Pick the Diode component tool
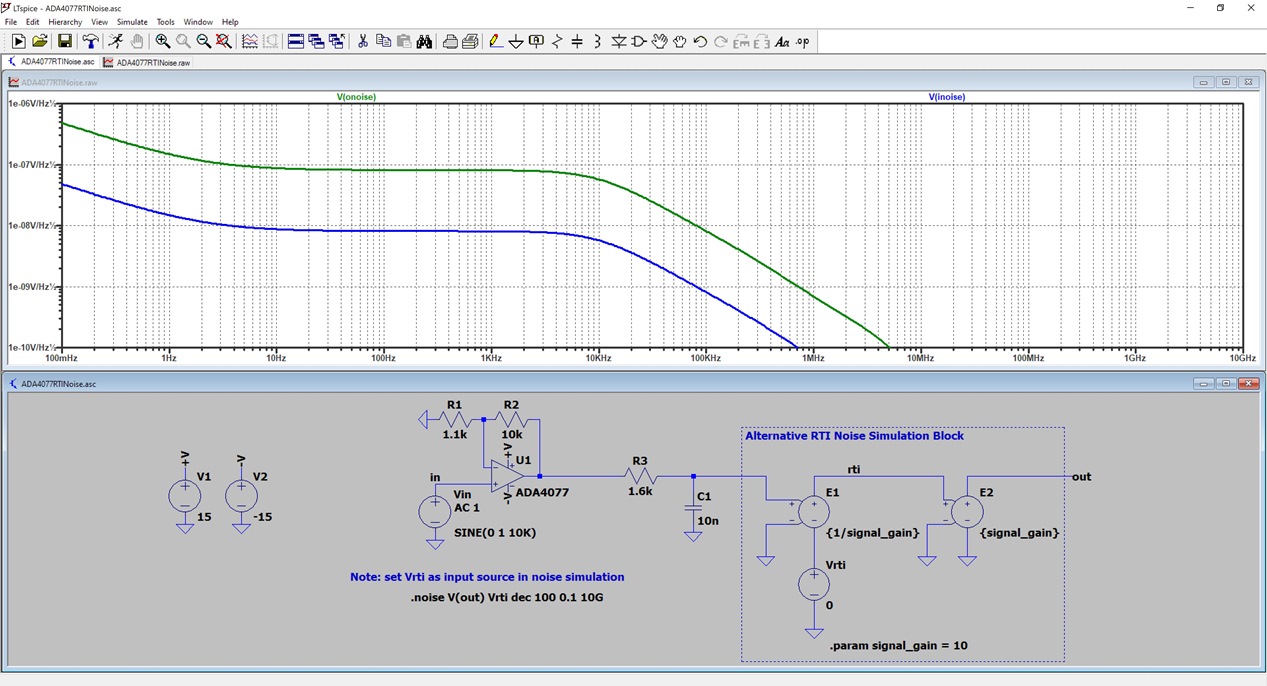1267x686 pixels. (619, 41)
